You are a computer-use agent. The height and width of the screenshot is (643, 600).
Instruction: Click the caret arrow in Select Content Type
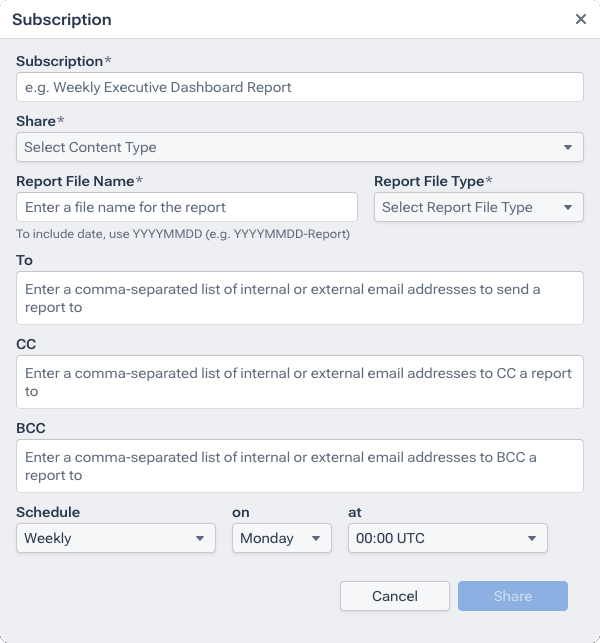pyautogui.click(x=568, y=147)
